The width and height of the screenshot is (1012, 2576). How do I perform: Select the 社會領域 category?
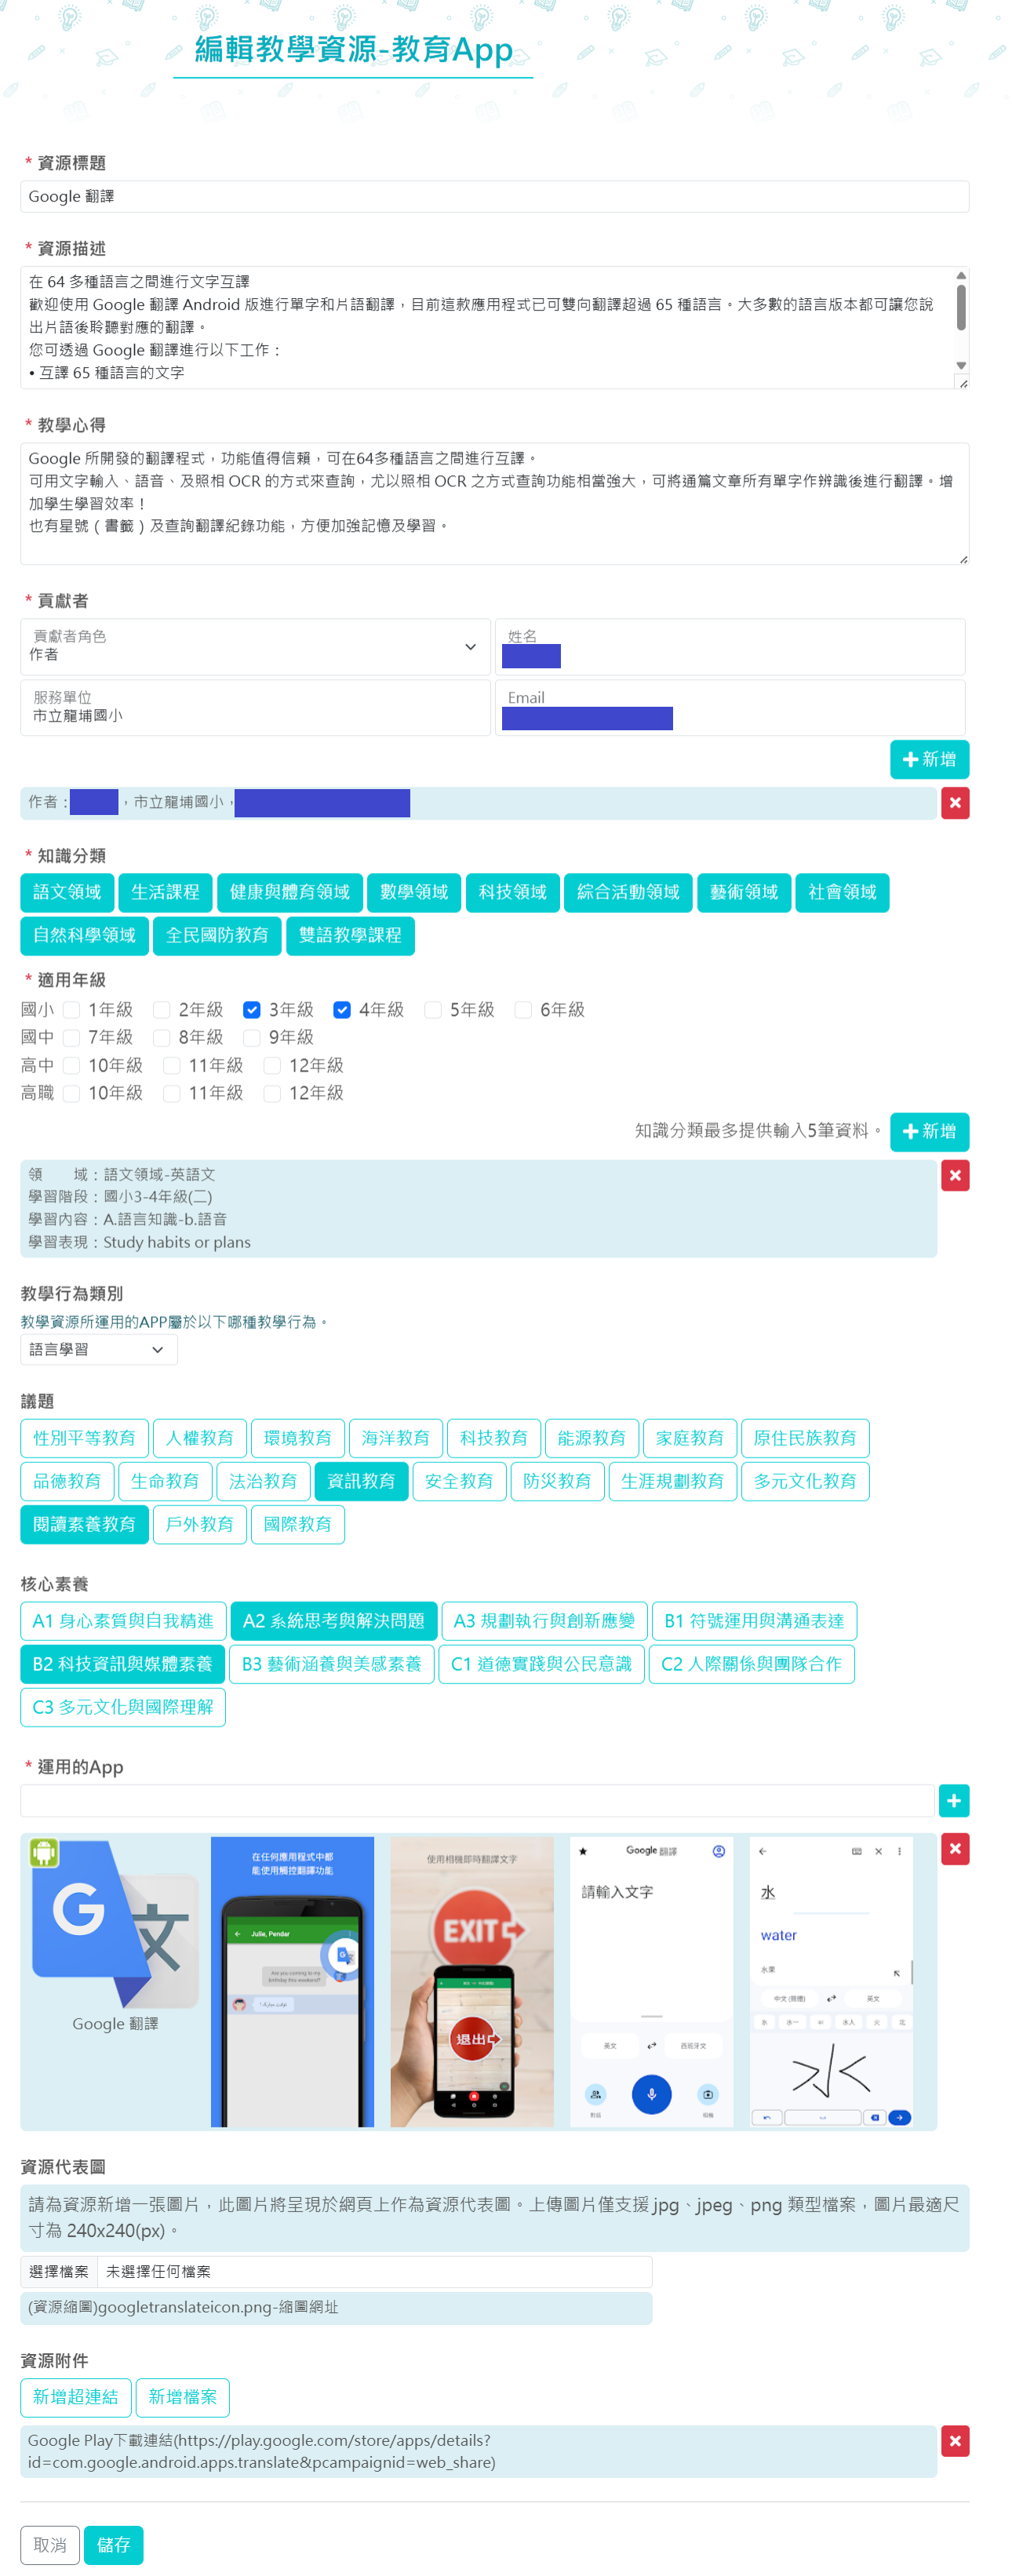[x=842, y=892]
